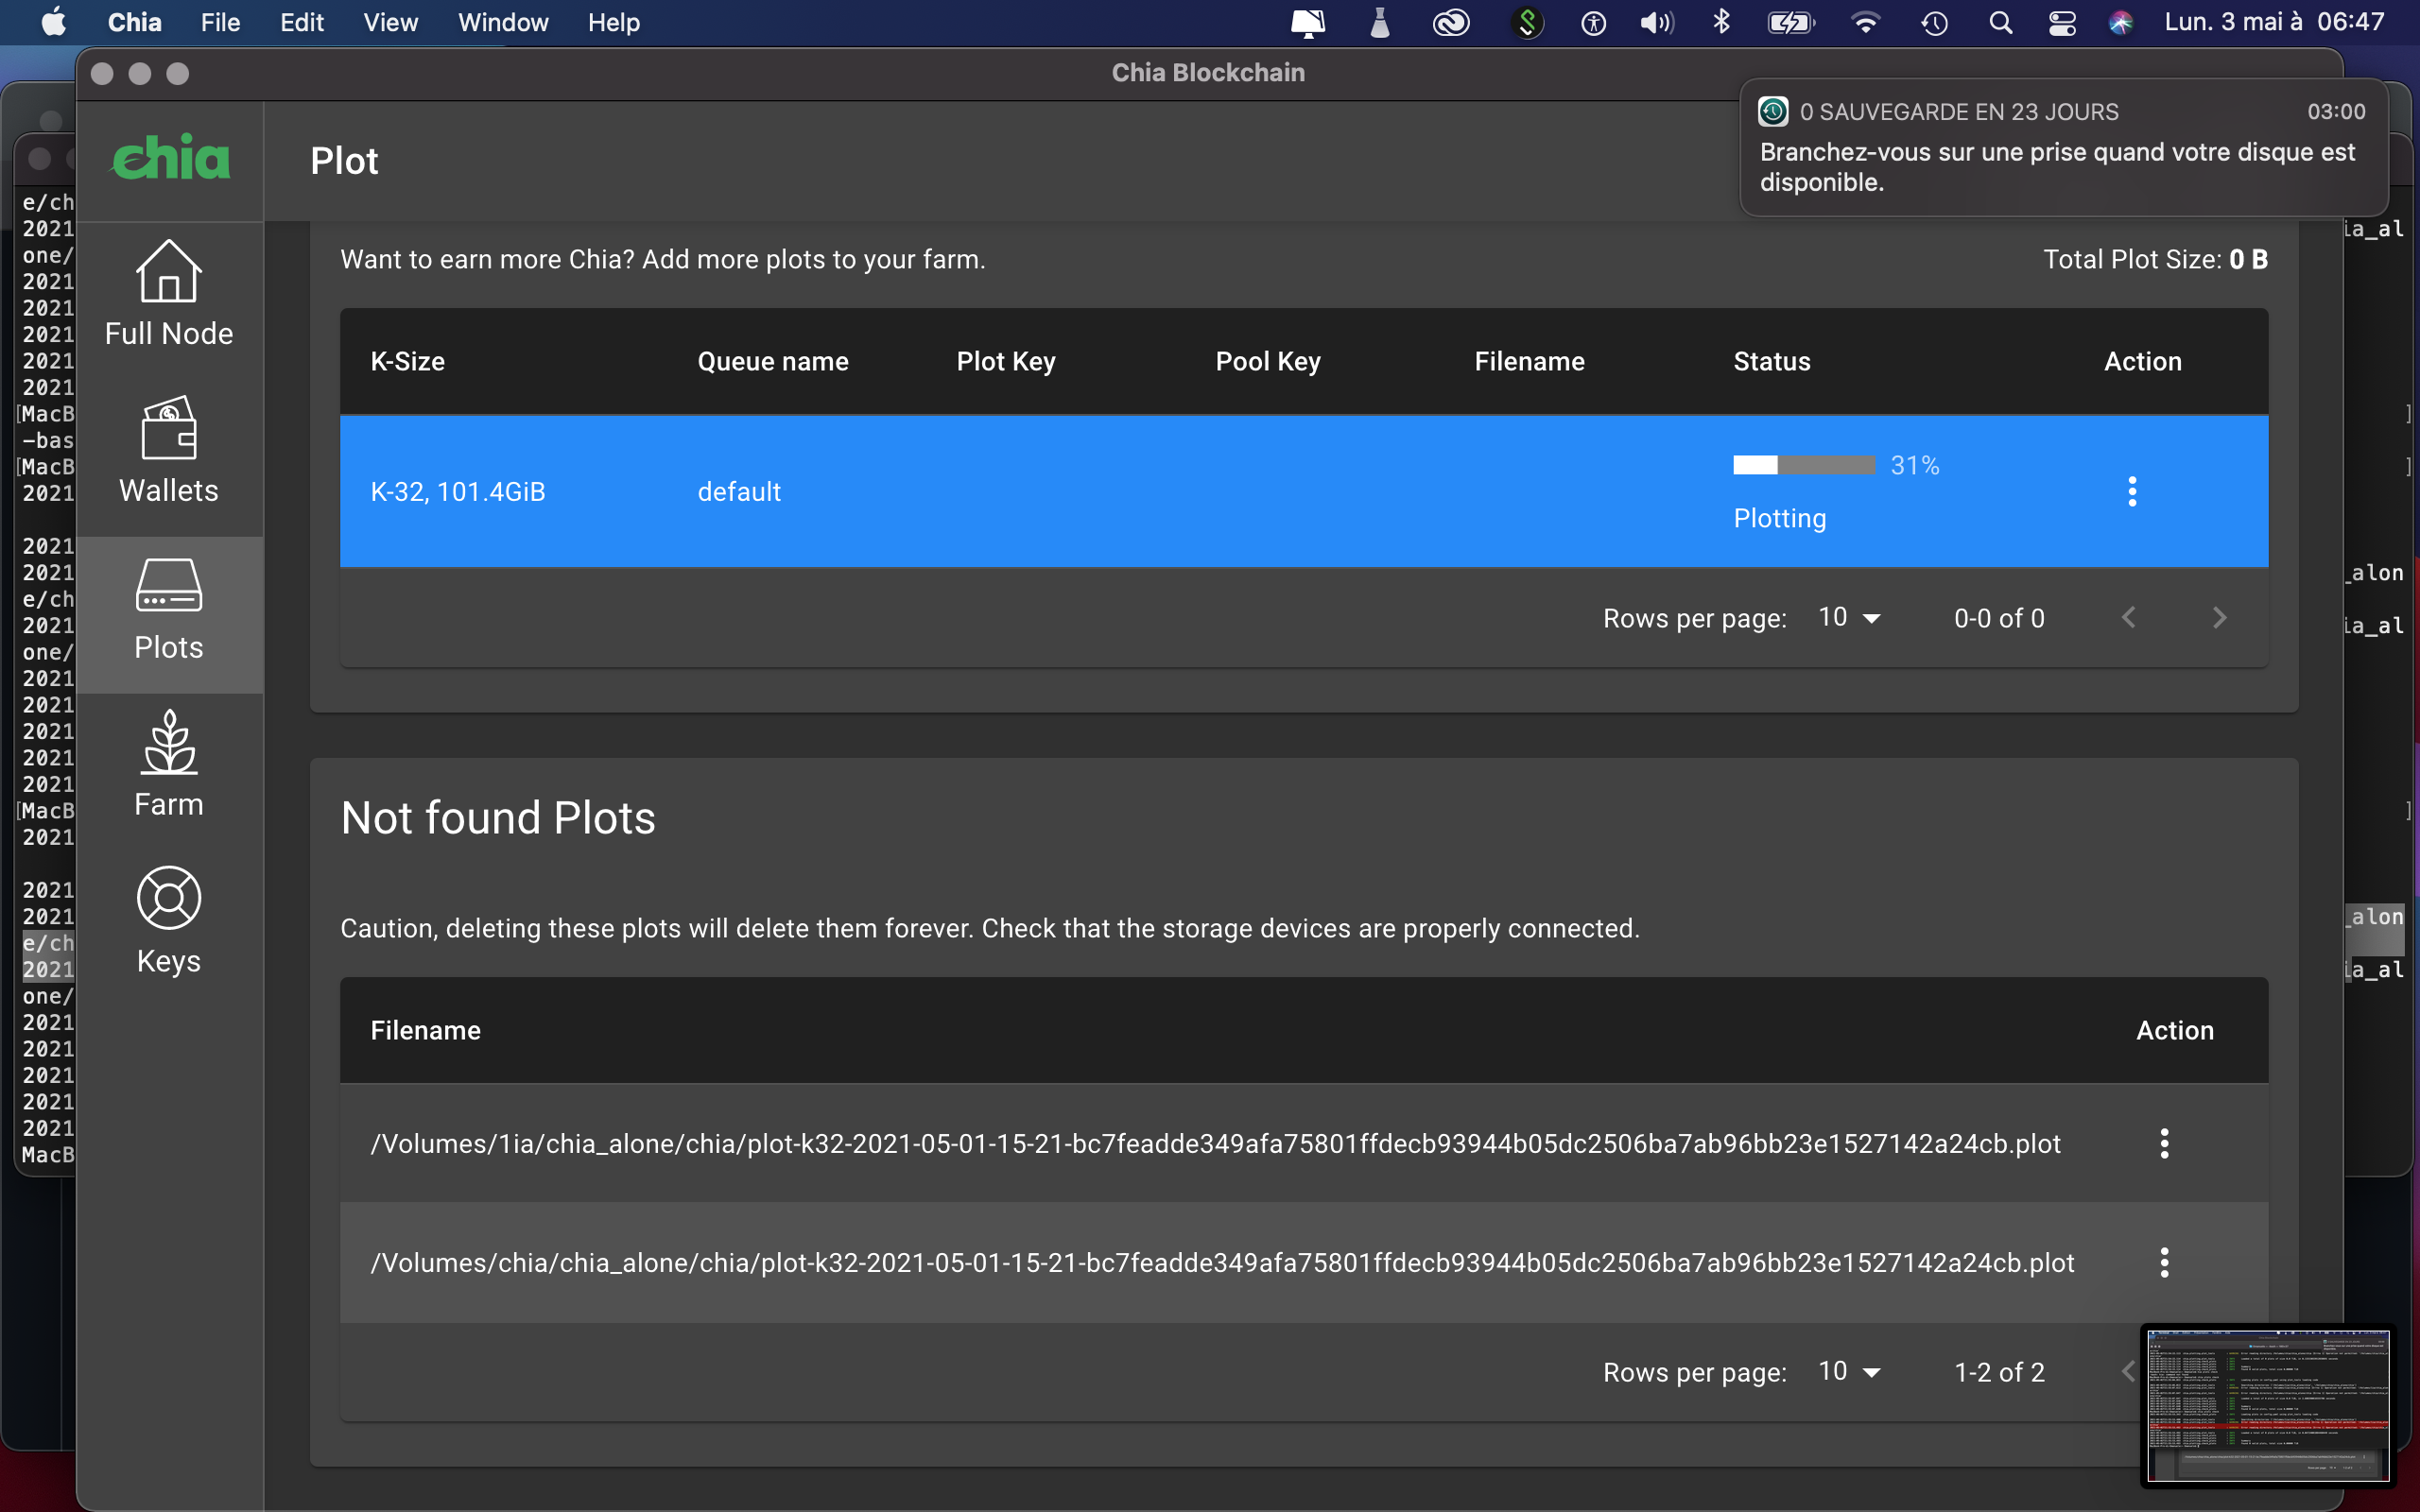Open action menu for the plotting K-32 row
Viewport: 2420px width, 1512px height.
(x=2132, y=491)
